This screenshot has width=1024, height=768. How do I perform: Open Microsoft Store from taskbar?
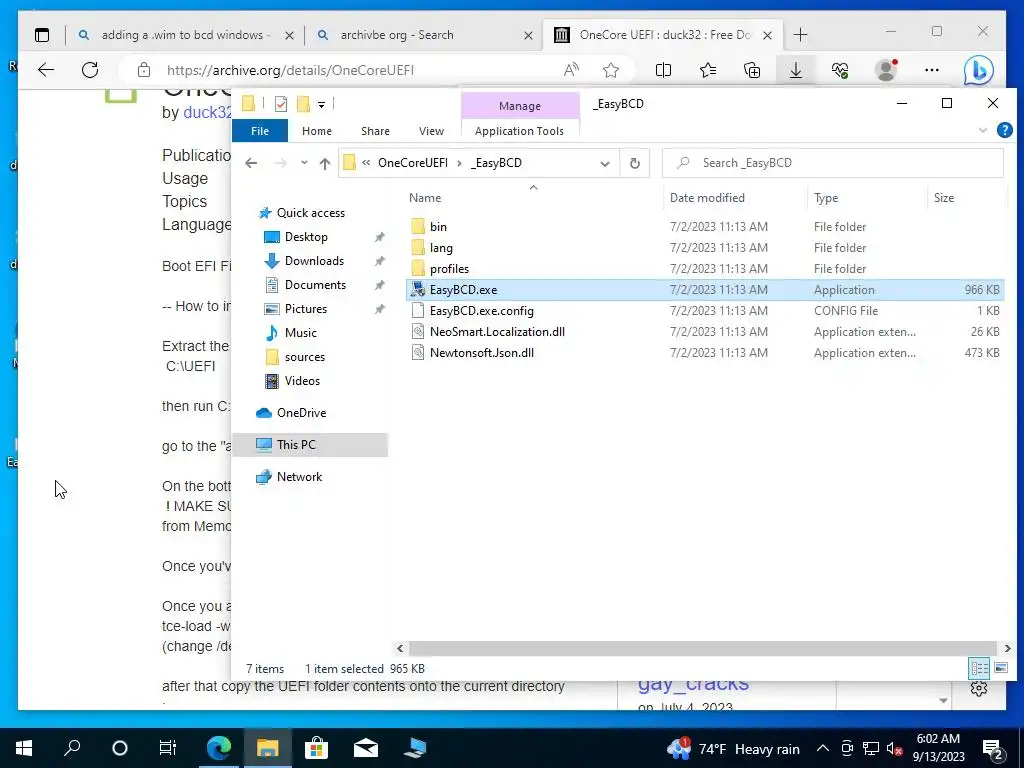tap(317, 748)
